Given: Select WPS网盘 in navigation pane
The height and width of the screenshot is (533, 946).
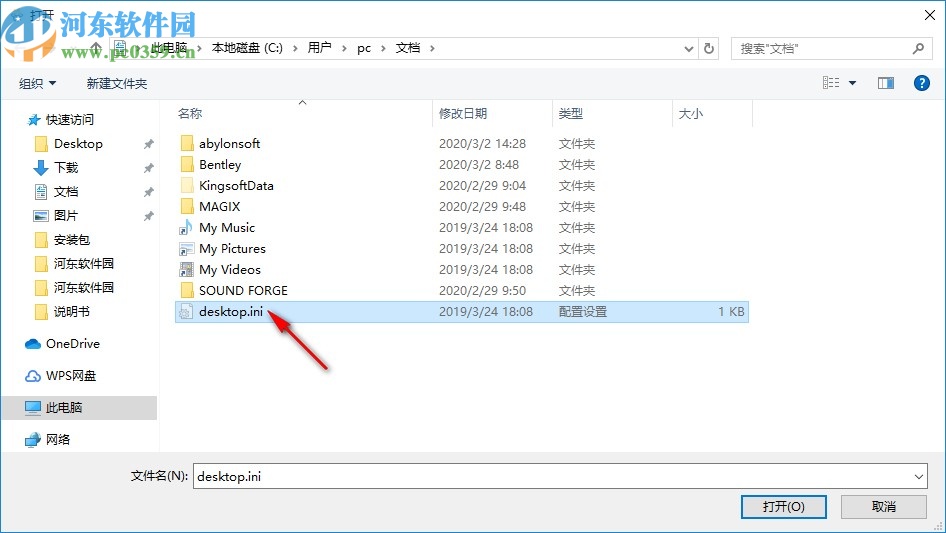Looking at the screenshot, I should 71,375.
